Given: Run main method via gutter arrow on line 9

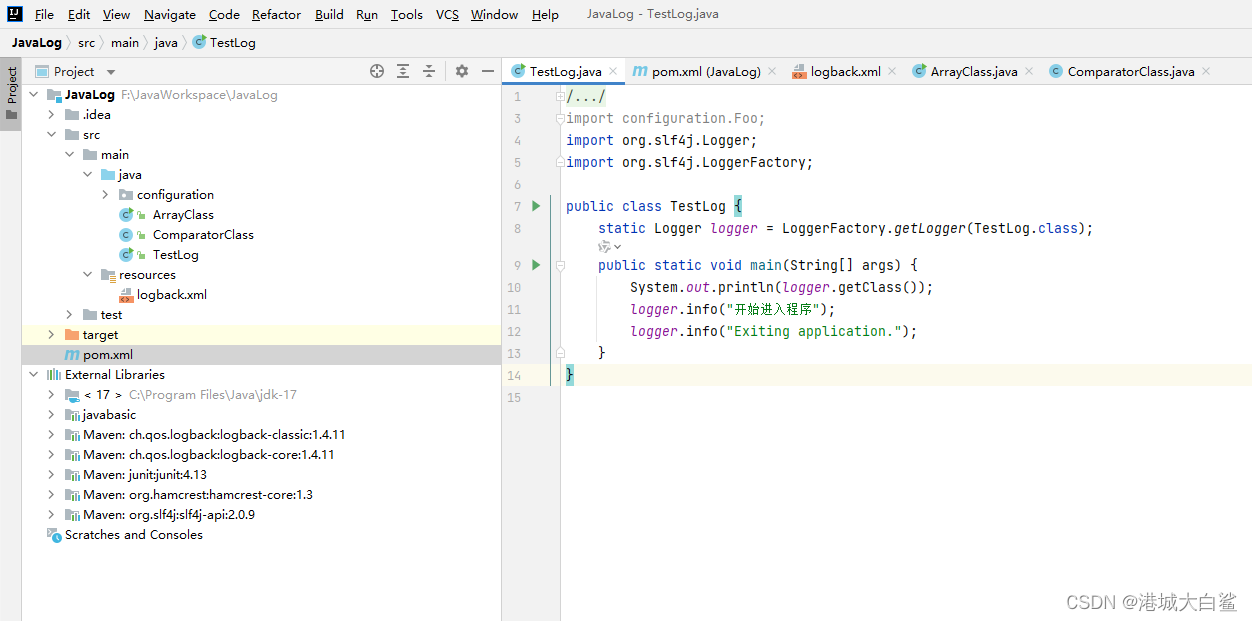Looking at the screenshot, I should coord(536,265).
